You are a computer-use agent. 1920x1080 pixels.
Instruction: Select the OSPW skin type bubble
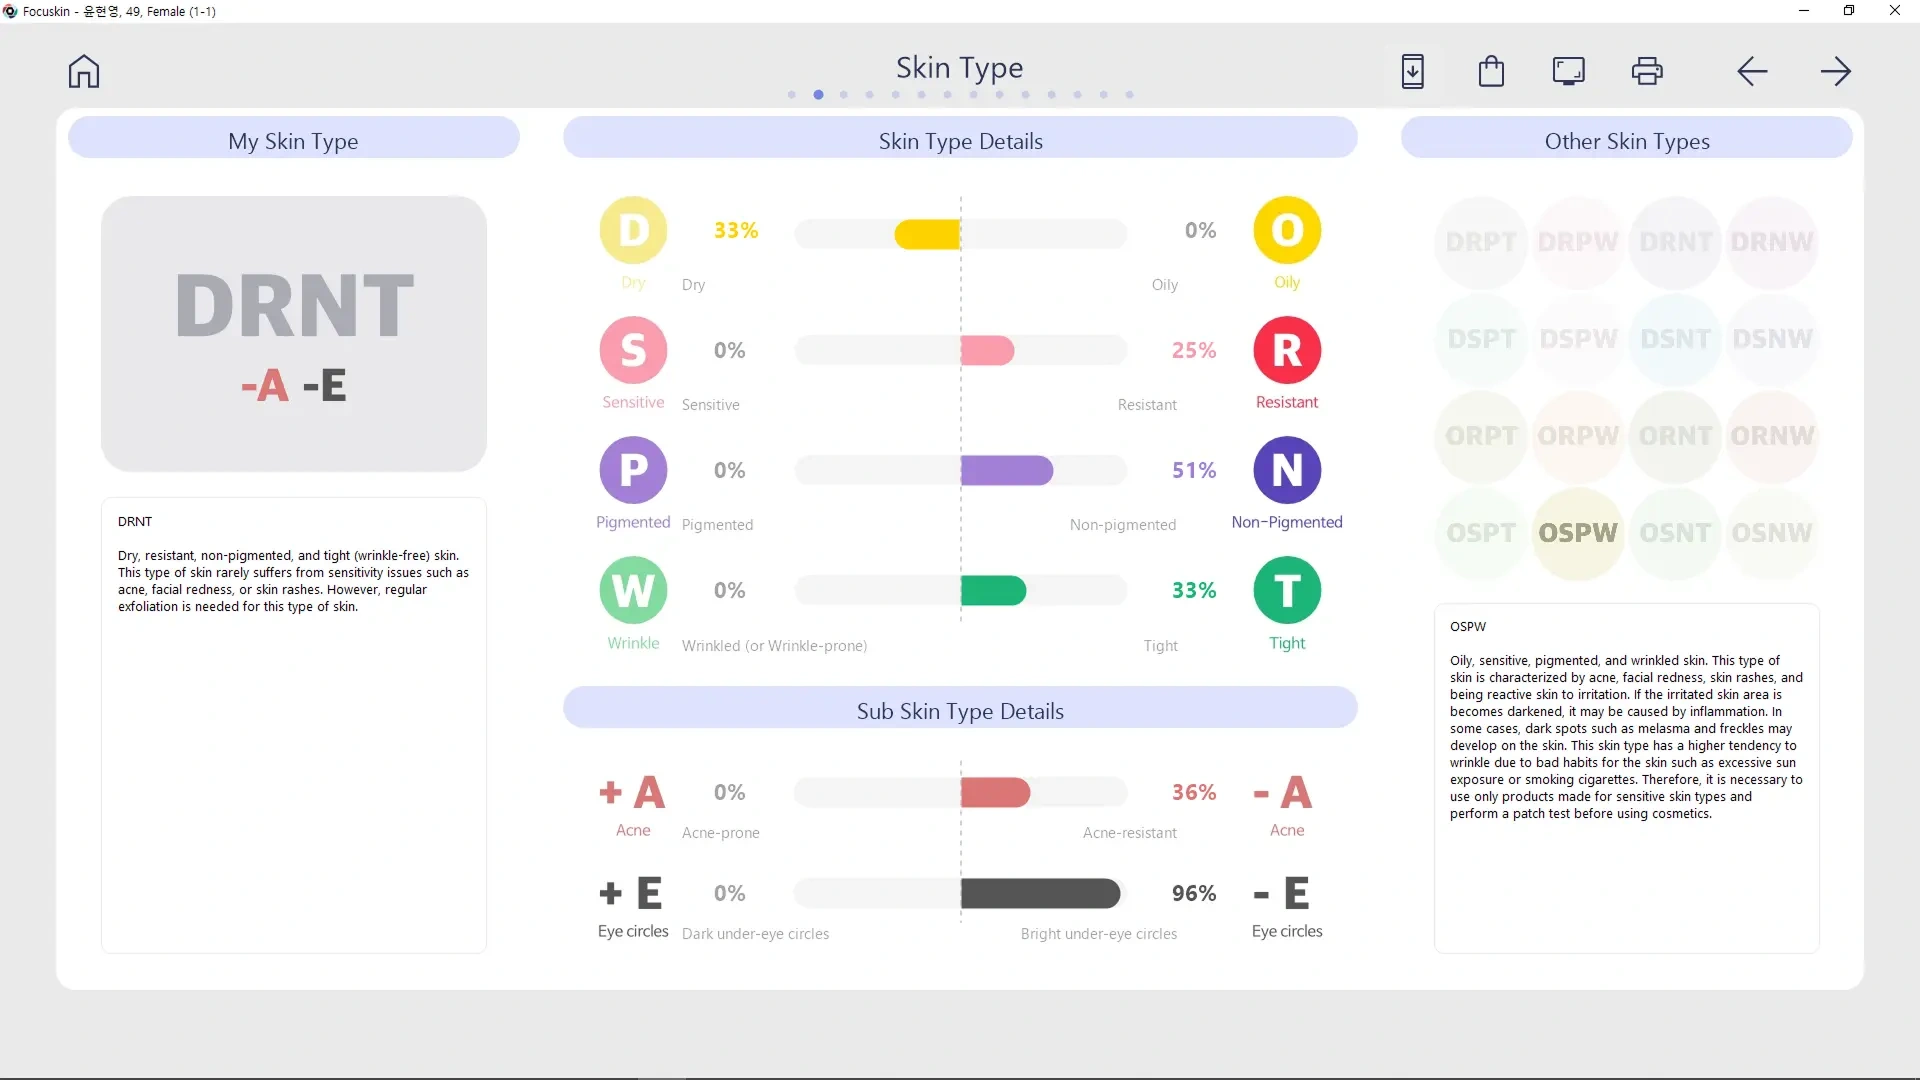1578,533
